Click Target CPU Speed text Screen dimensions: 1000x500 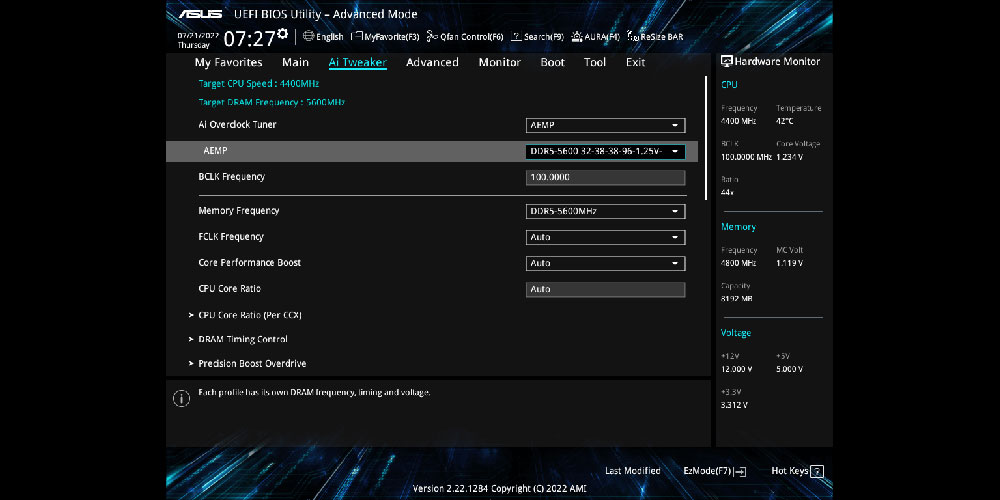tap(258, 84)
